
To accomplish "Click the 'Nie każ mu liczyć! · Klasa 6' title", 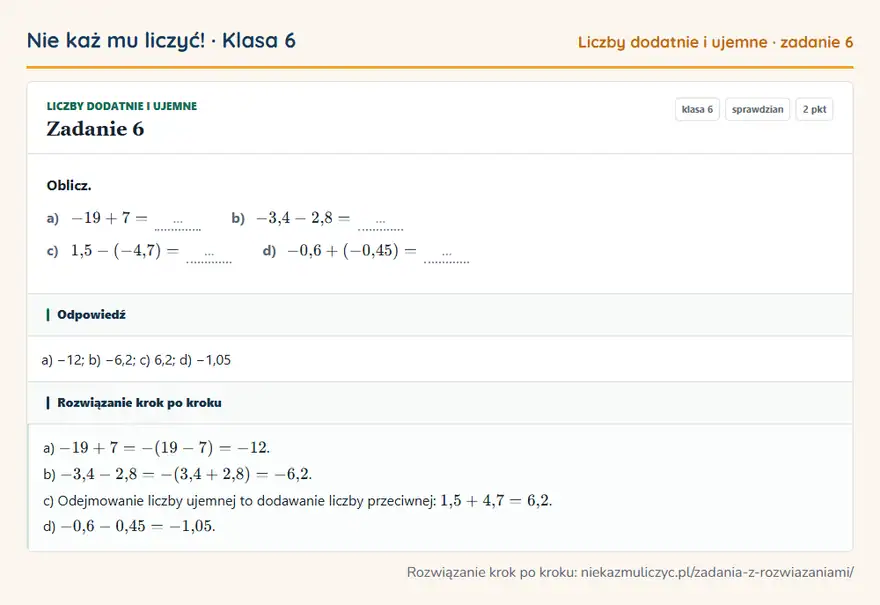I will pos(161,40).
